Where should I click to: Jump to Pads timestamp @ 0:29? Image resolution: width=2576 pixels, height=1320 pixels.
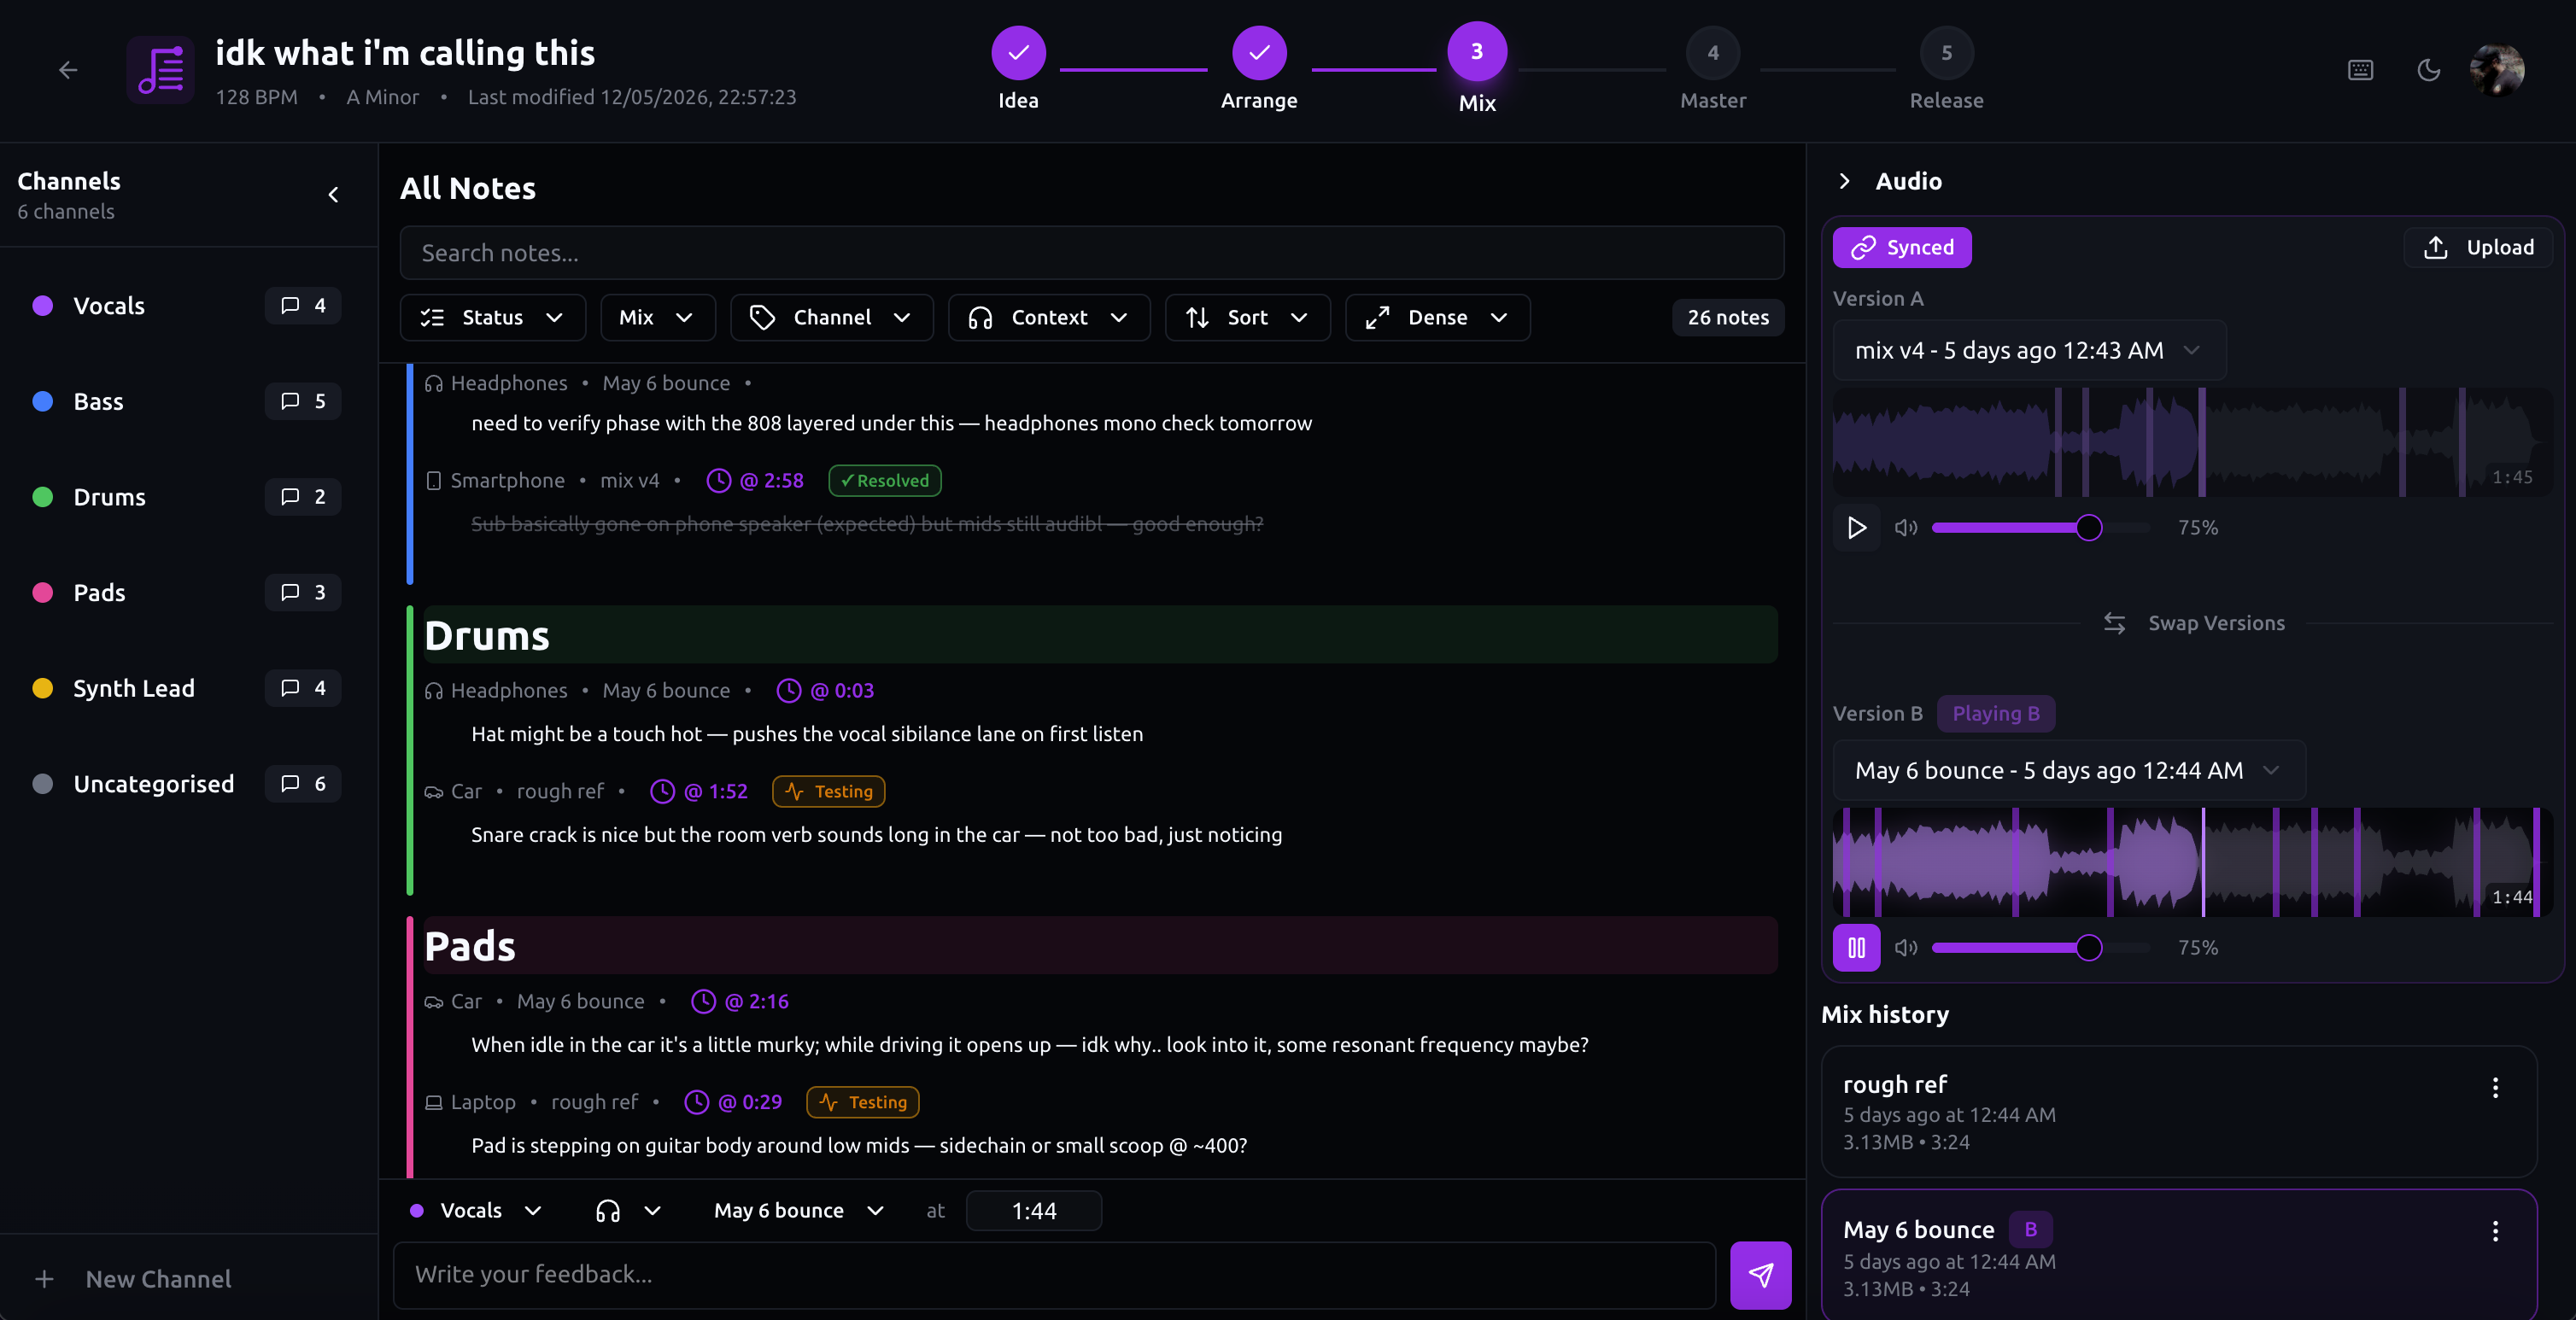733,1103
